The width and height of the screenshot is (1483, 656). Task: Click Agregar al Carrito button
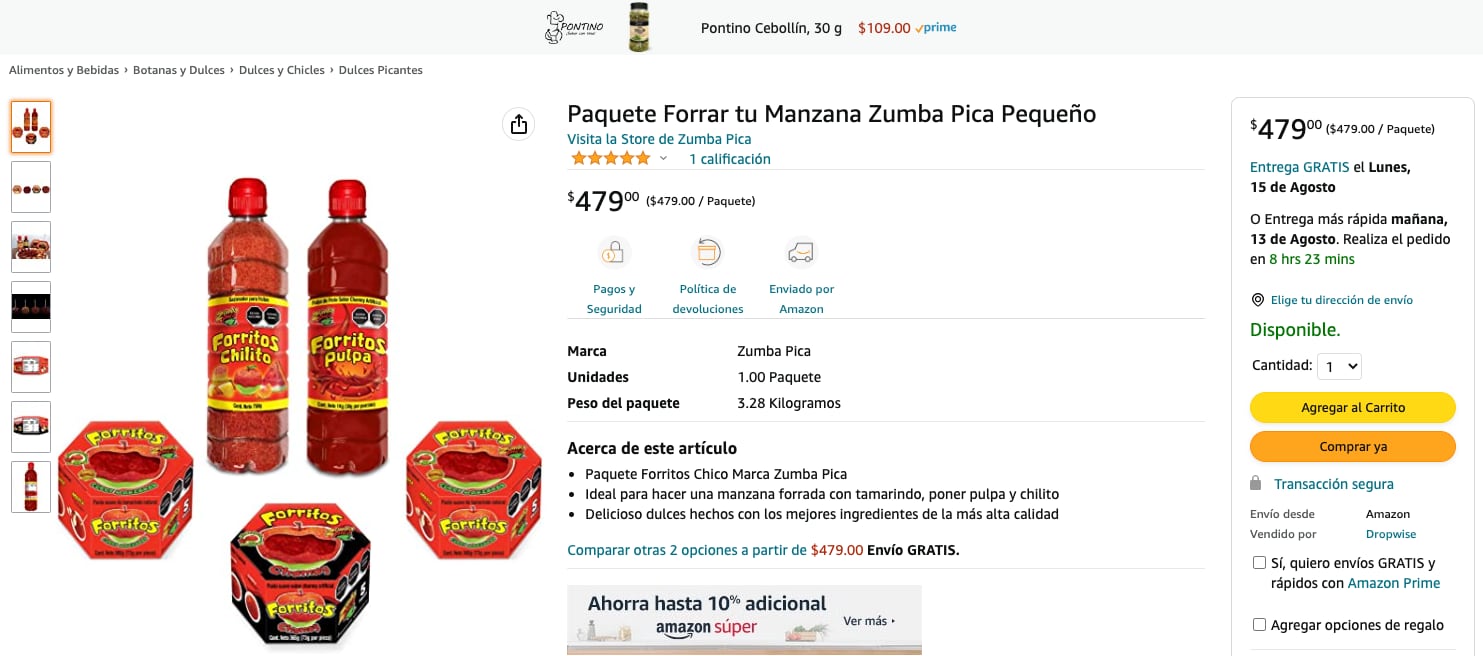pyautogui.click(x=1352, y=407)
